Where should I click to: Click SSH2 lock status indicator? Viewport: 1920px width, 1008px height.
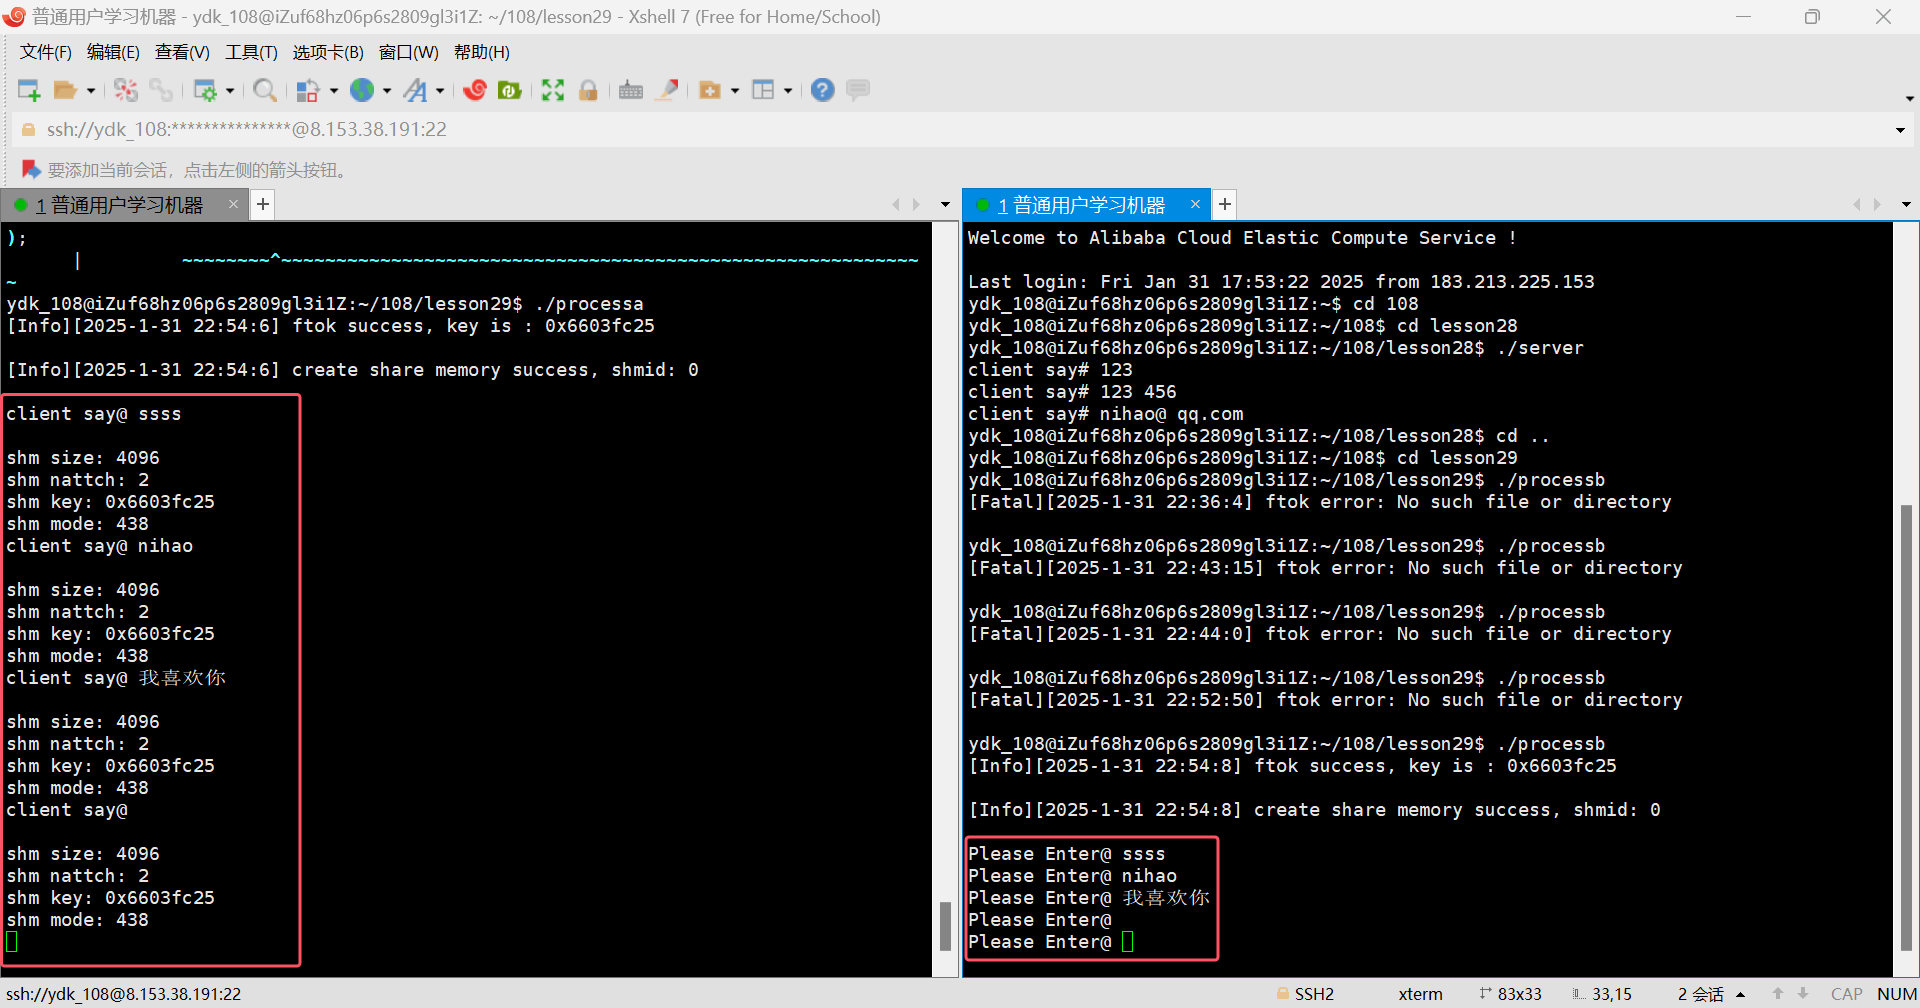(x=1305, y=994)
